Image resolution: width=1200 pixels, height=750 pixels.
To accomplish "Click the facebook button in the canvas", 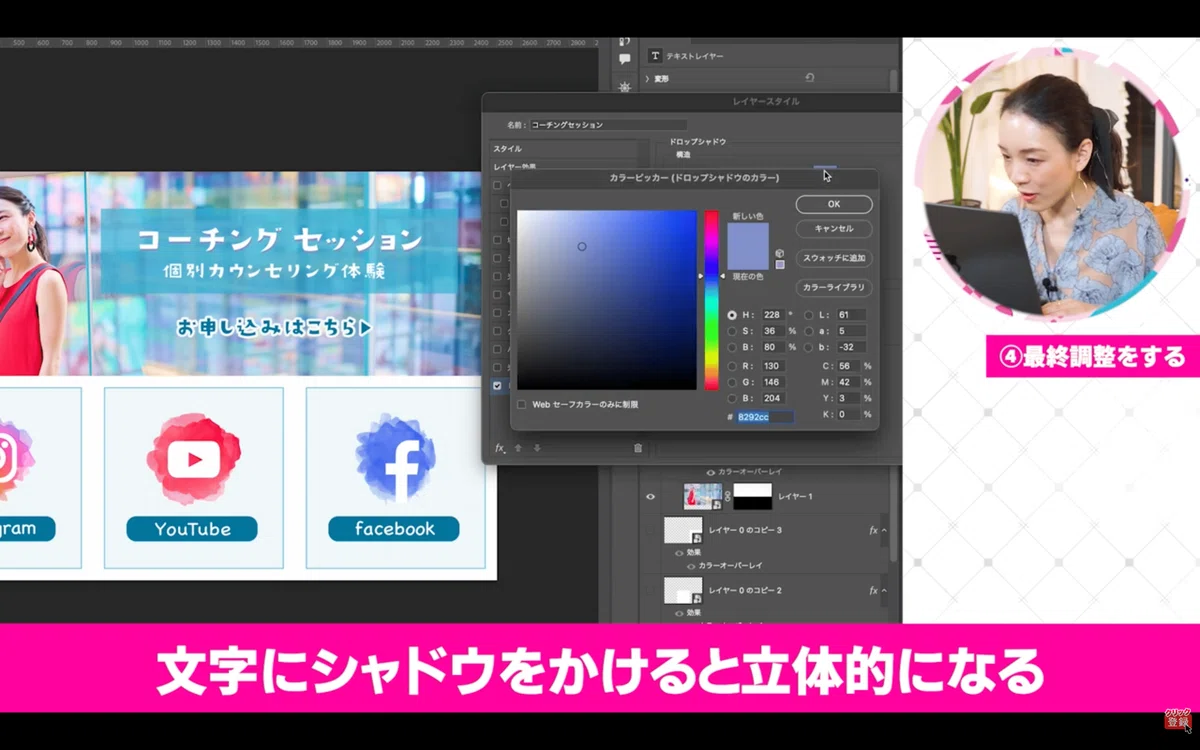I will pos(394,529).
